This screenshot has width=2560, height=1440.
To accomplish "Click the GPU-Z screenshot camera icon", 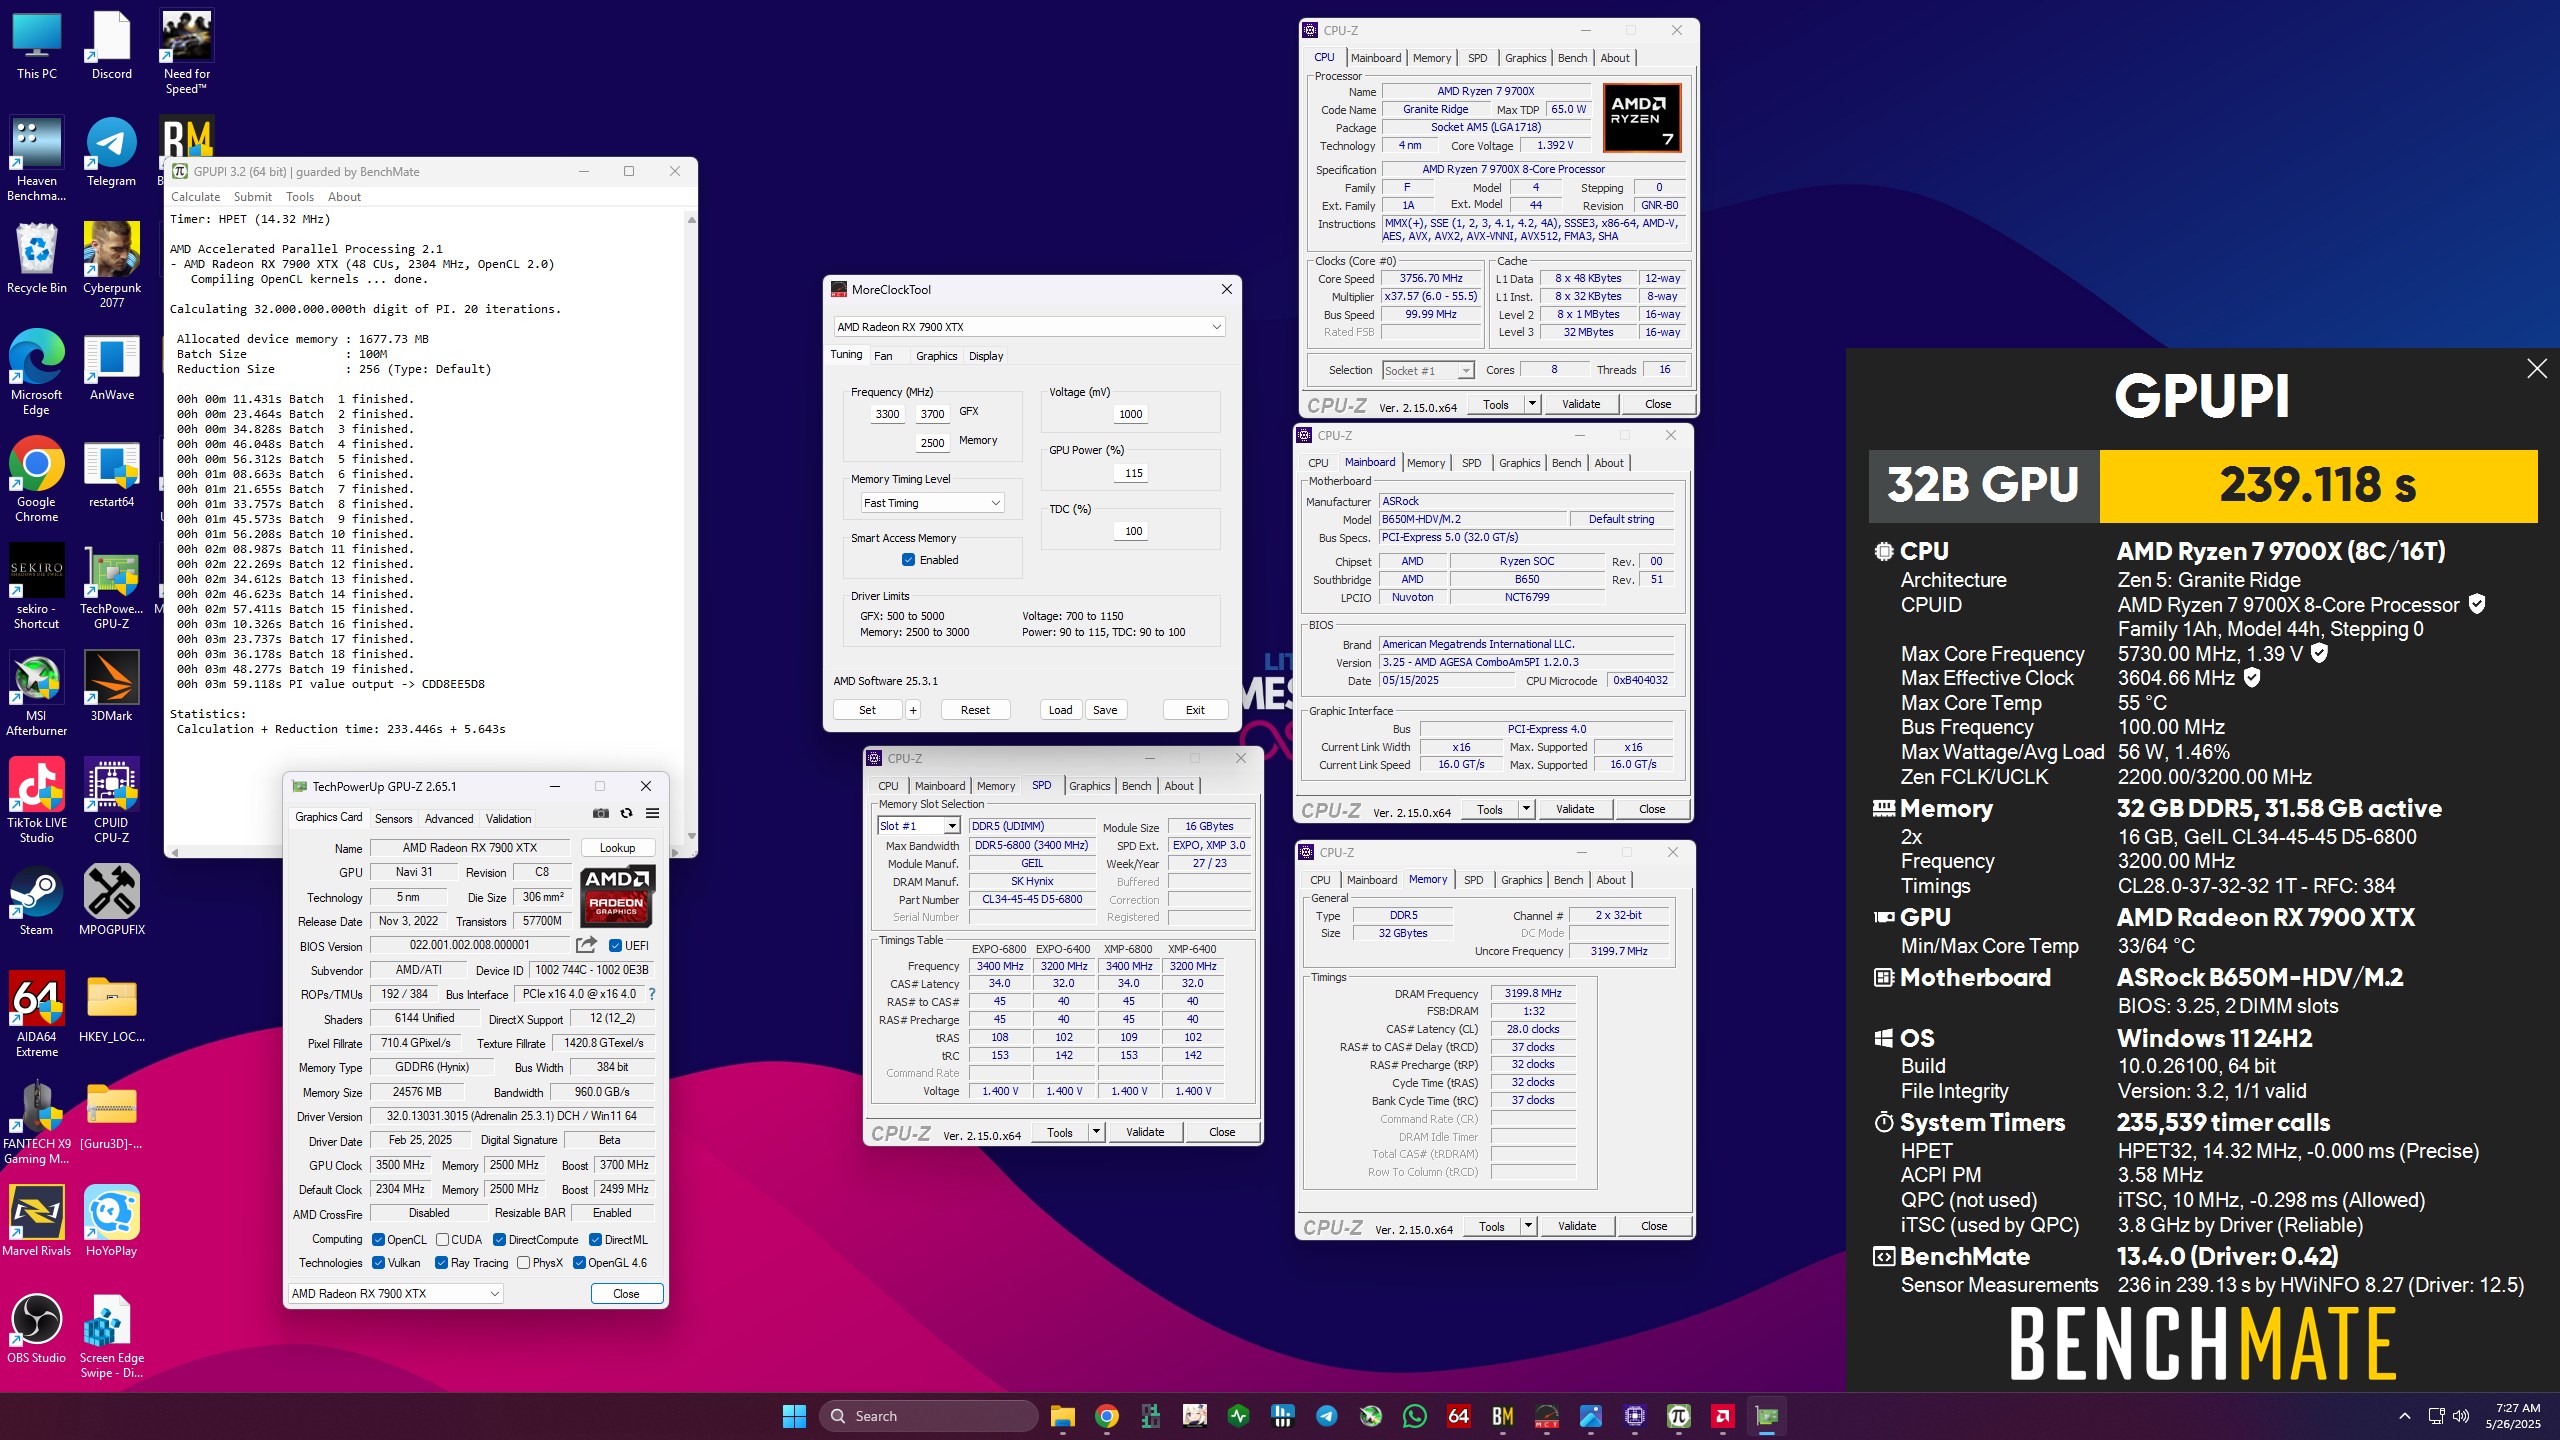I will (600, 814).
